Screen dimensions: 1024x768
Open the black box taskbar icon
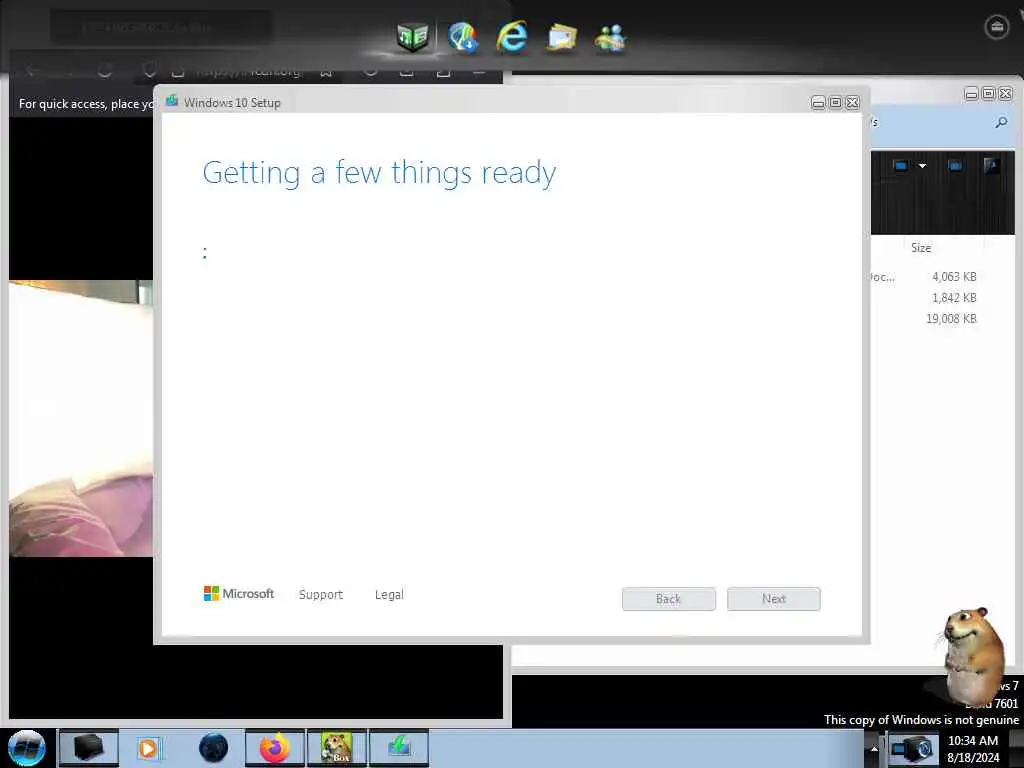(89, 748)
